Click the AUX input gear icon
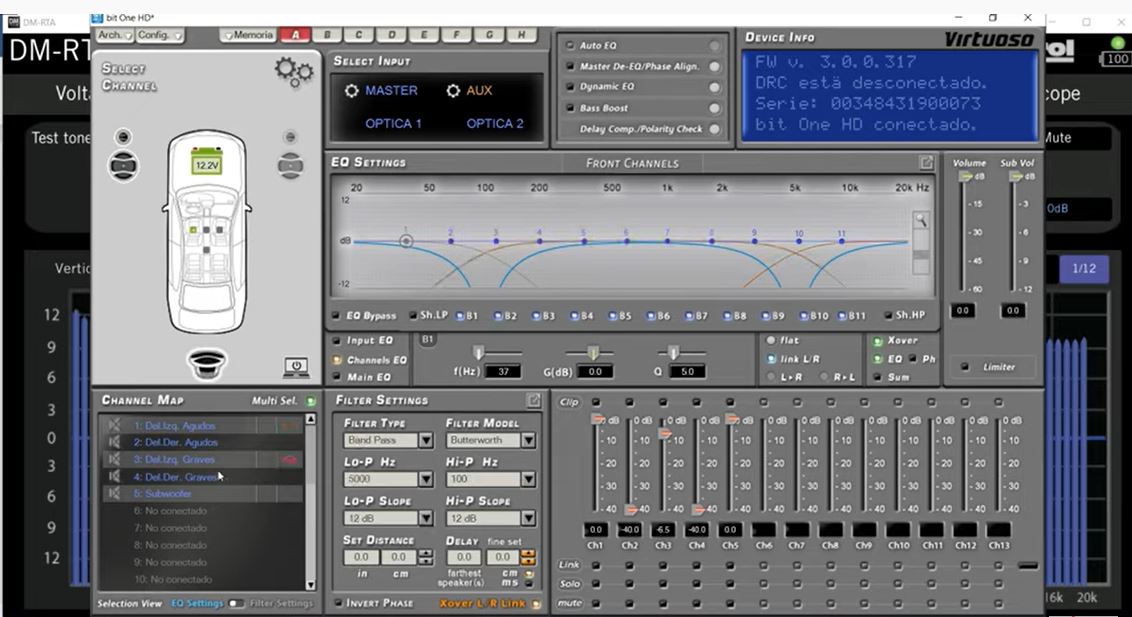 point(453,91)
